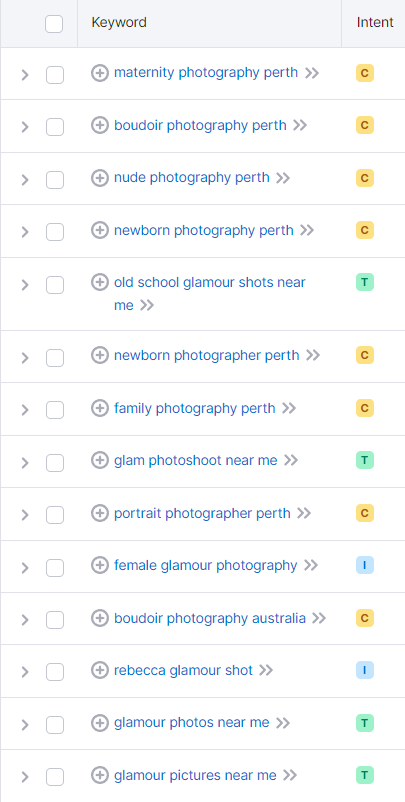This screenshot has height=802, width=405.
Task: Click the Intent column header
Action: (x=375, y=23)
